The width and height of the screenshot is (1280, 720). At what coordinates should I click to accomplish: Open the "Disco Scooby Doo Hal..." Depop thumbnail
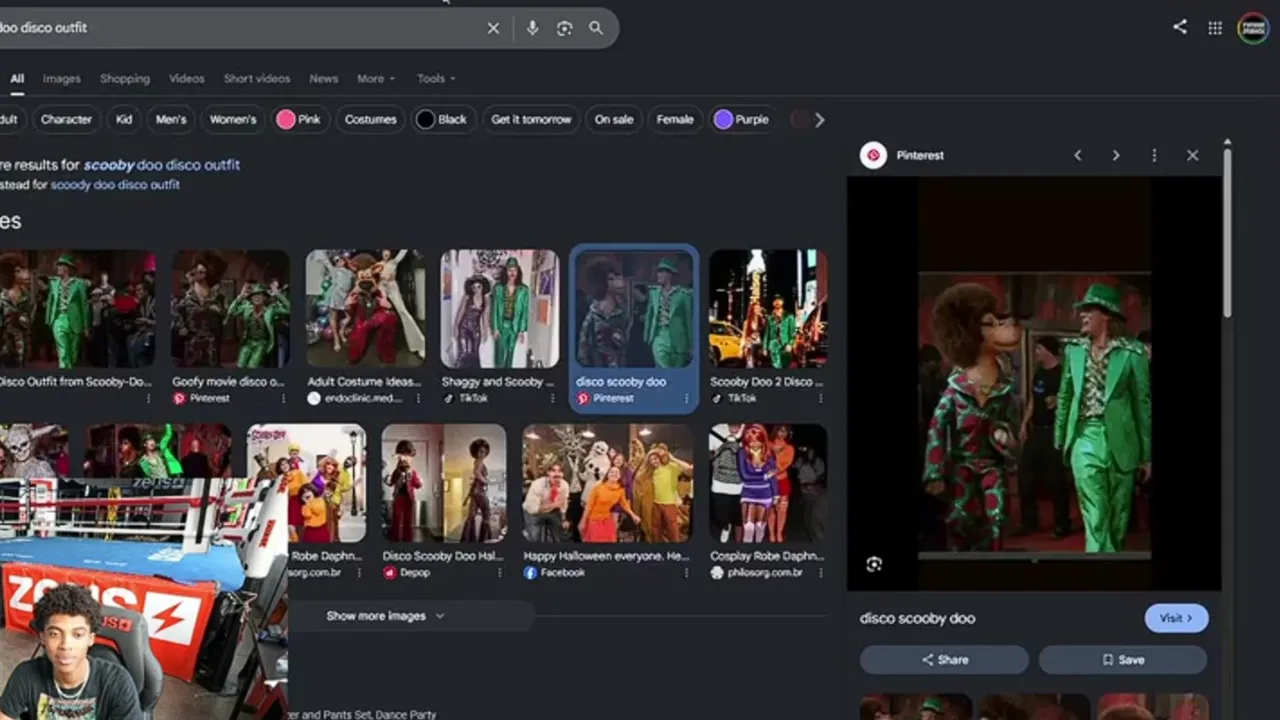(443, 483)
